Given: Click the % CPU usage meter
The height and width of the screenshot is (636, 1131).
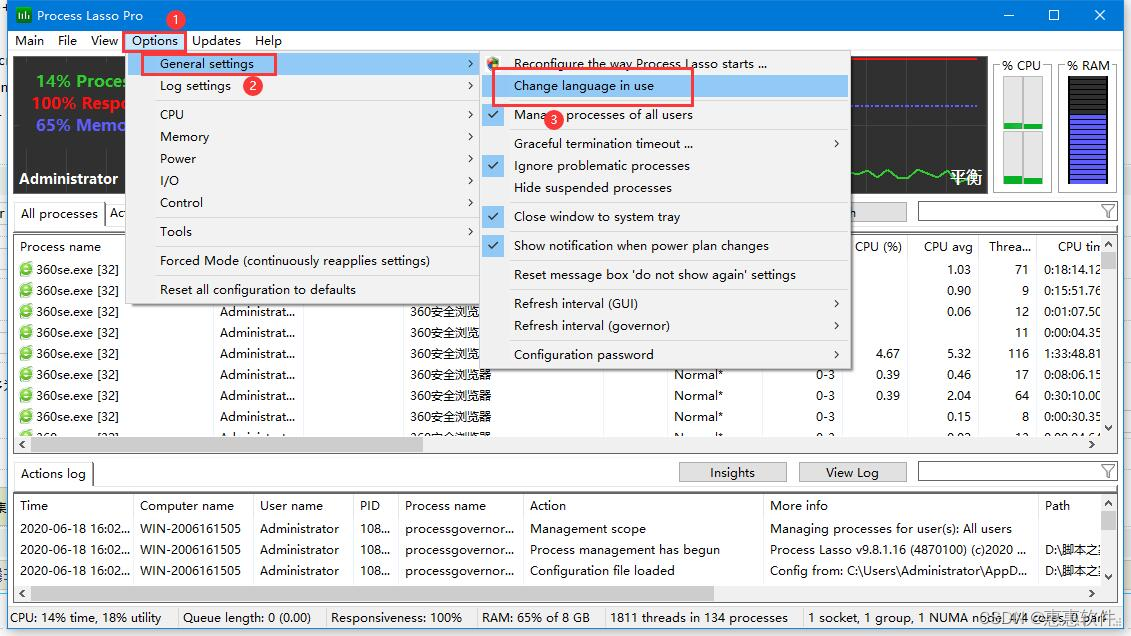Looking at the screenshot, I should pos(1022,130).
